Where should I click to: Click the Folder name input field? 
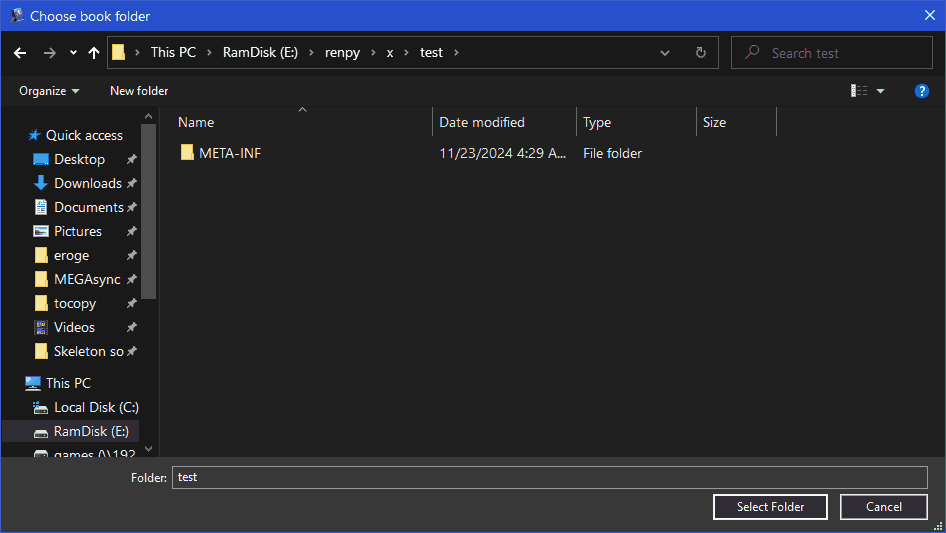pos(549,477)
